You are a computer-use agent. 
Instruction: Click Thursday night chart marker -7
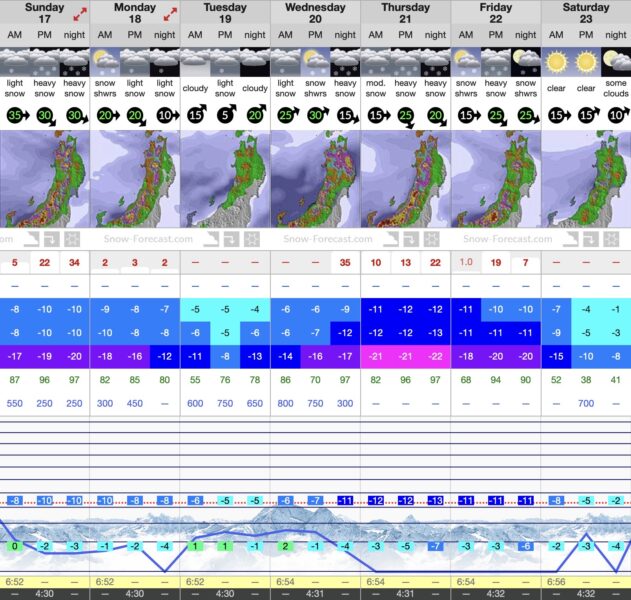435,546
